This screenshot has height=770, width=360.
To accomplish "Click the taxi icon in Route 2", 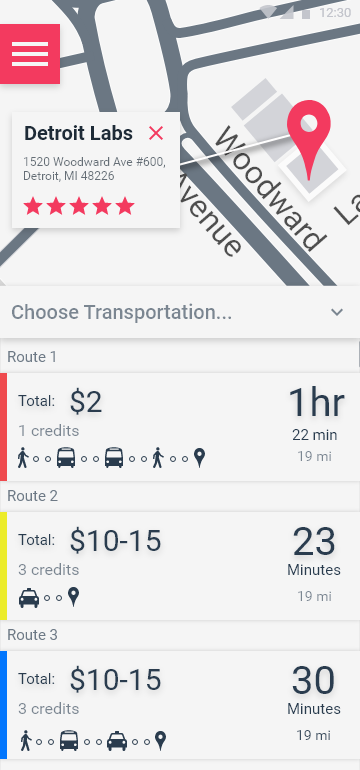I will pyautogui.click(x=29, y=598).
